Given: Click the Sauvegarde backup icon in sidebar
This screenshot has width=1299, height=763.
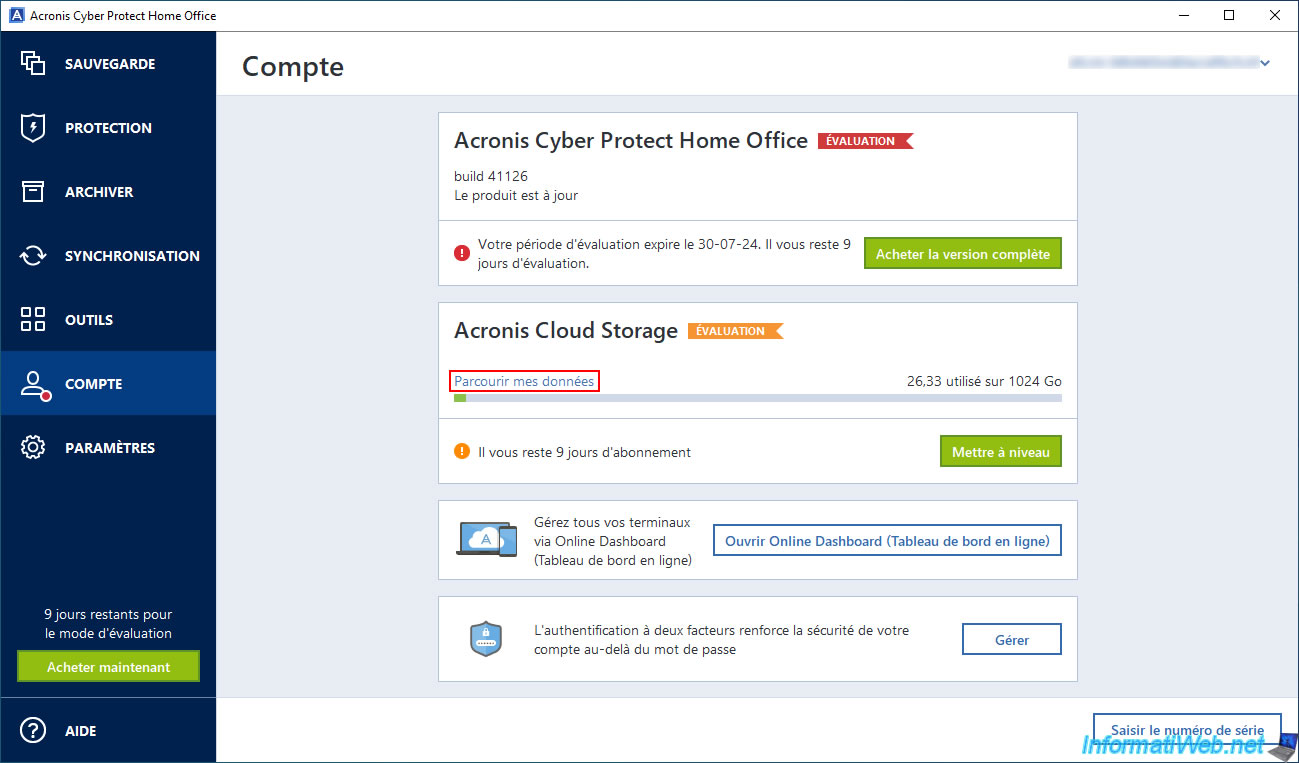Looking at the screenshot, I should [x=33, y=63].
